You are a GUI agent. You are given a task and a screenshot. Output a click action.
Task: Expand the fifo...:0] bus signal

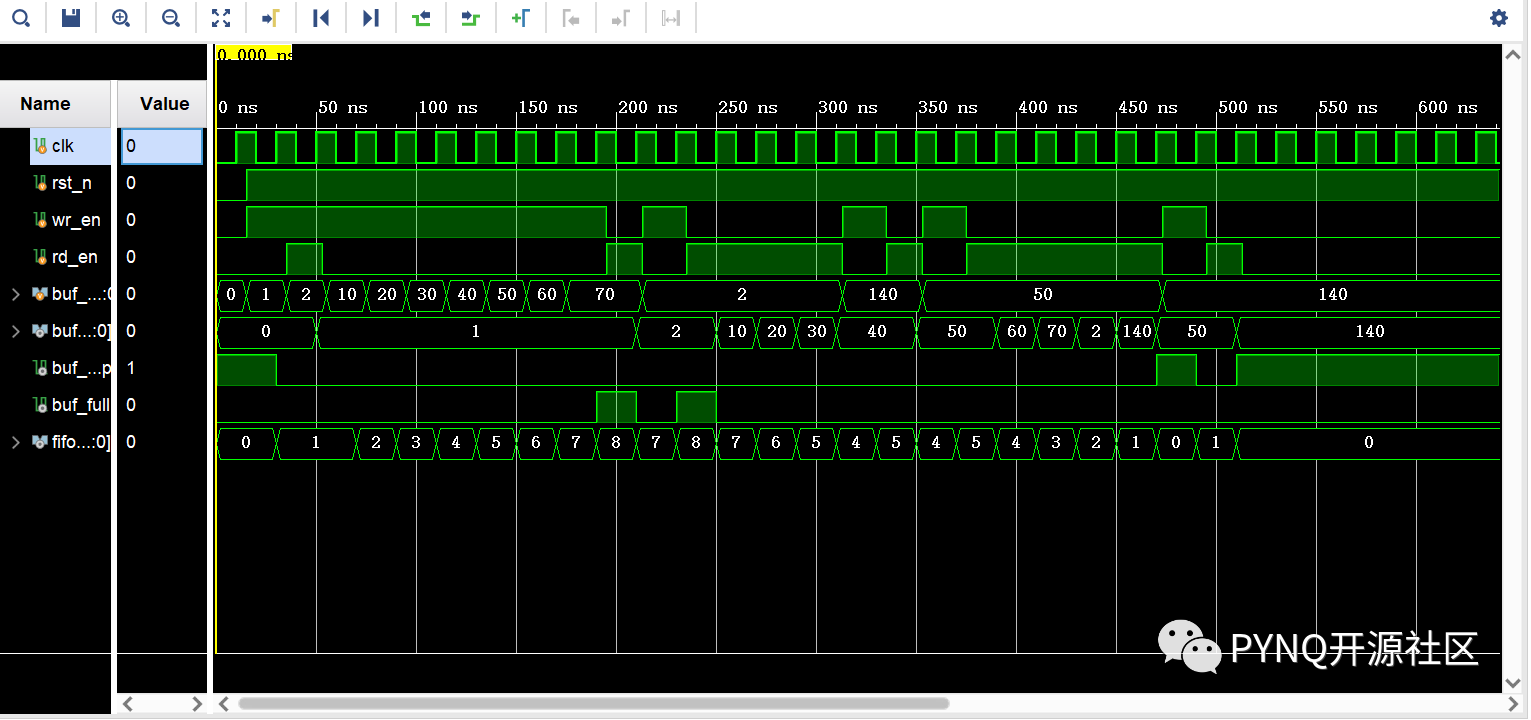[15, 442]
